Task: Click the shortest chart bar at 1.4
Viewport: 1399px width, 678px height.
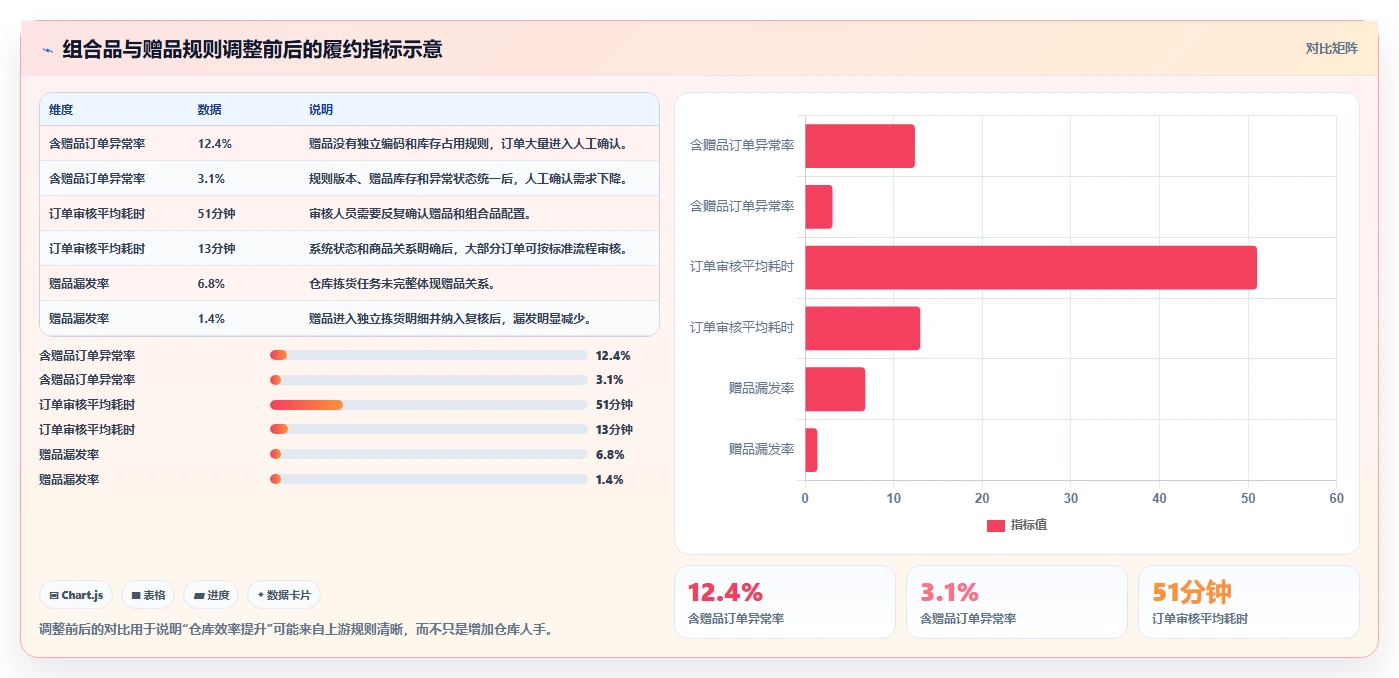Action: tap(811, 450)
